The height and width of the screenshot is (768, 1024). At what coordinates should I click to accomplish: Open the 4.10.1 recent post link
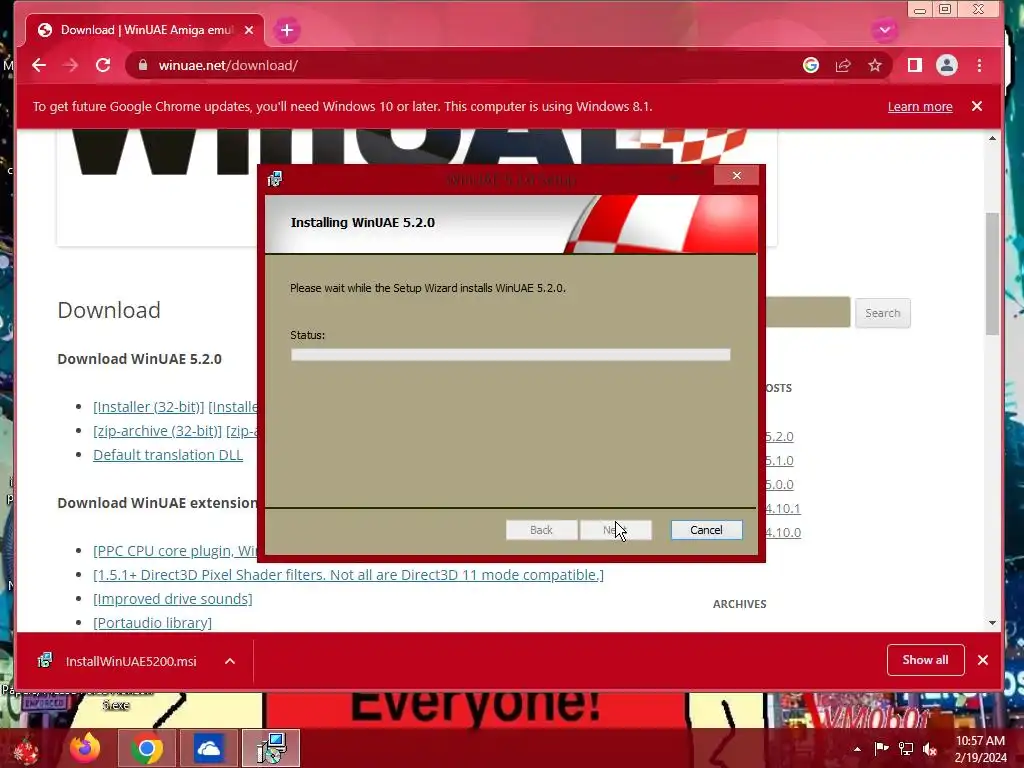point(783,508)
